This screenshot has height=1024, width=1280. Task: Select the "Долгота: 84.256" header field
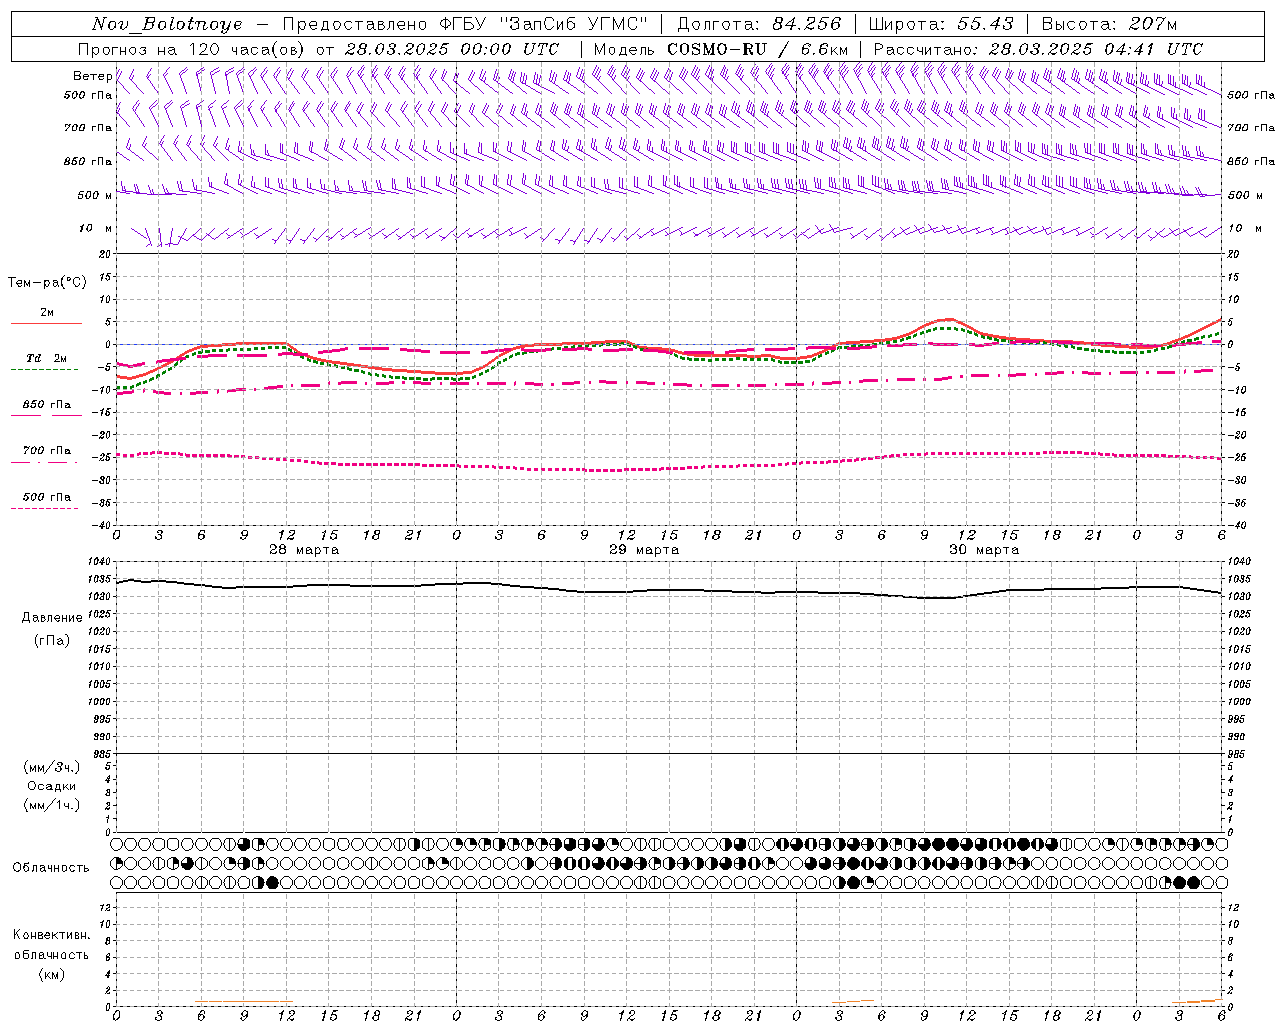[x=760, y=24]
